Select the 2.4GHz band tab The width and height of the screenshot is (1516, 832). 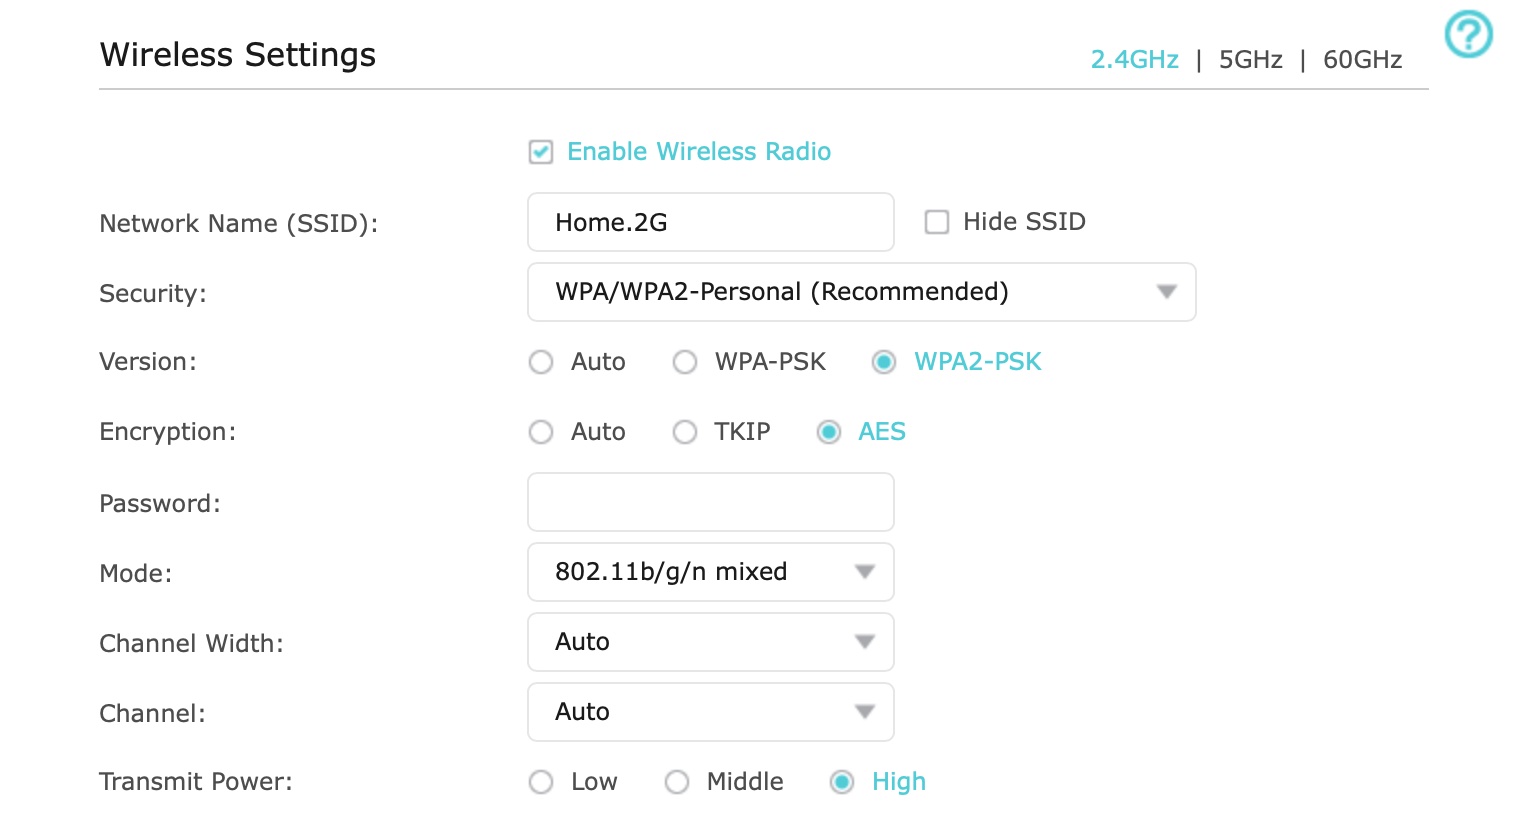pyautogui.click(x=1134, y=60)
